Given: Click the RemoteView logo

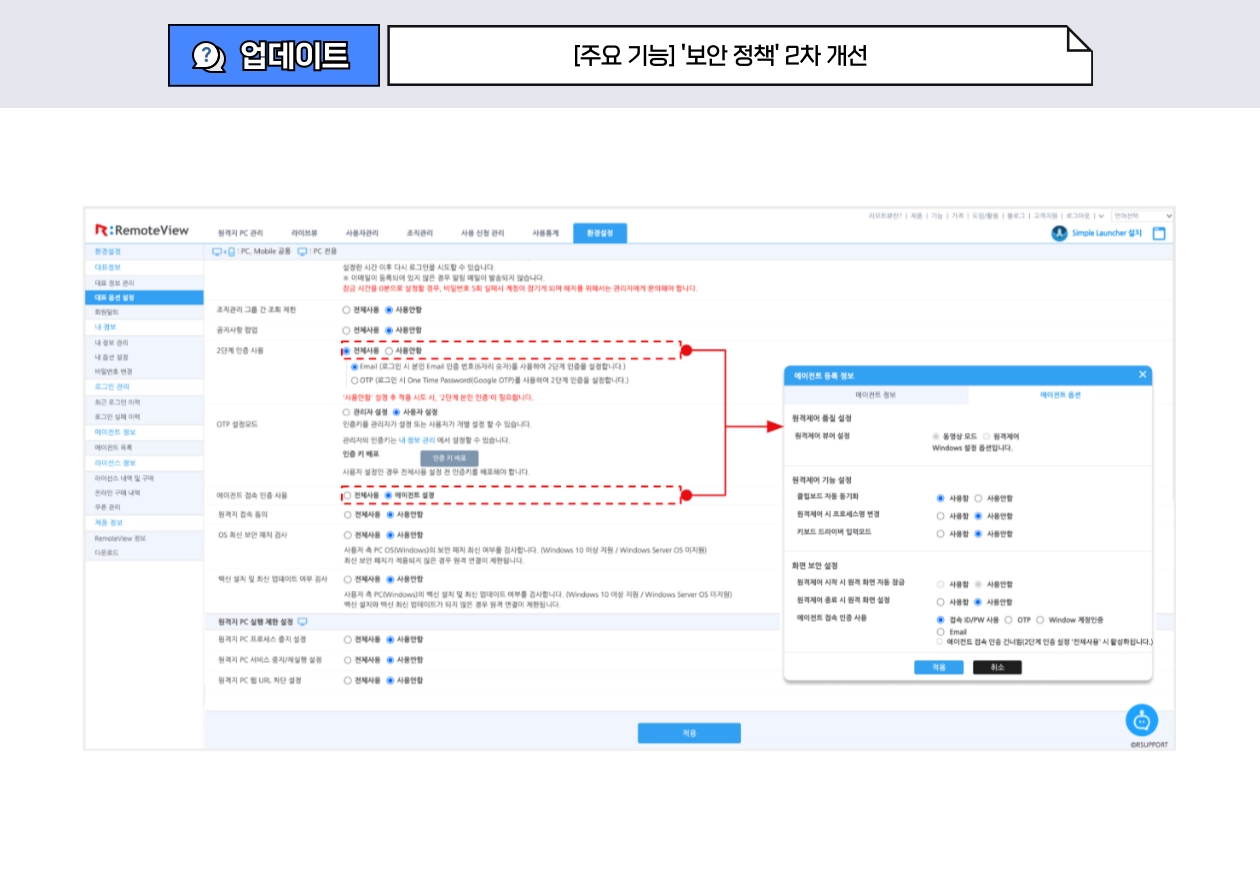Looking at the screenshot, I should (142, 230).
